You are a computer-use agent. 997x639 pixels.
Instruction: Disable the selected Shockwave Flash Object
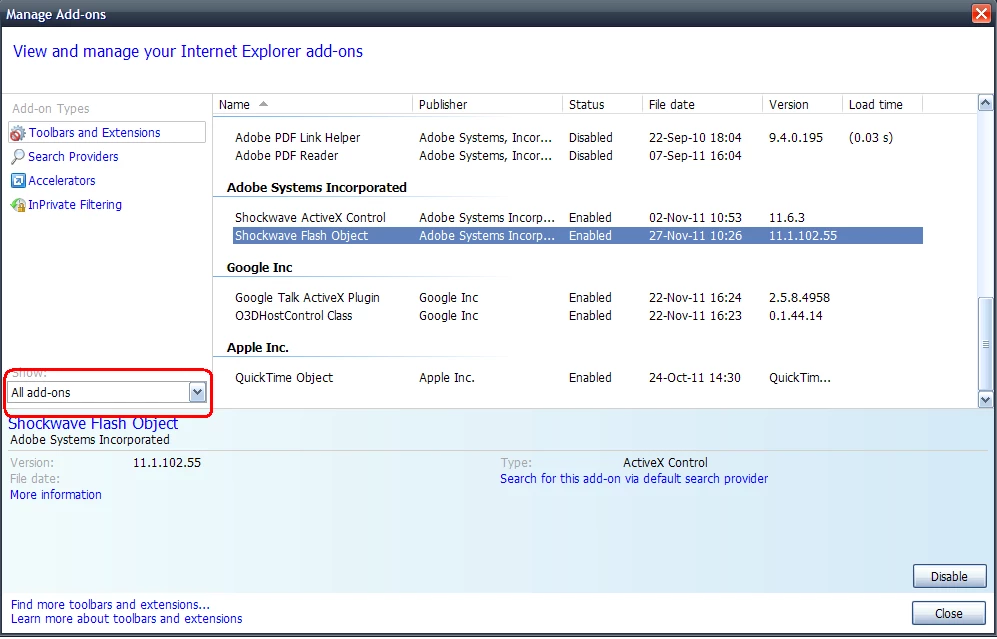[949, 577]
